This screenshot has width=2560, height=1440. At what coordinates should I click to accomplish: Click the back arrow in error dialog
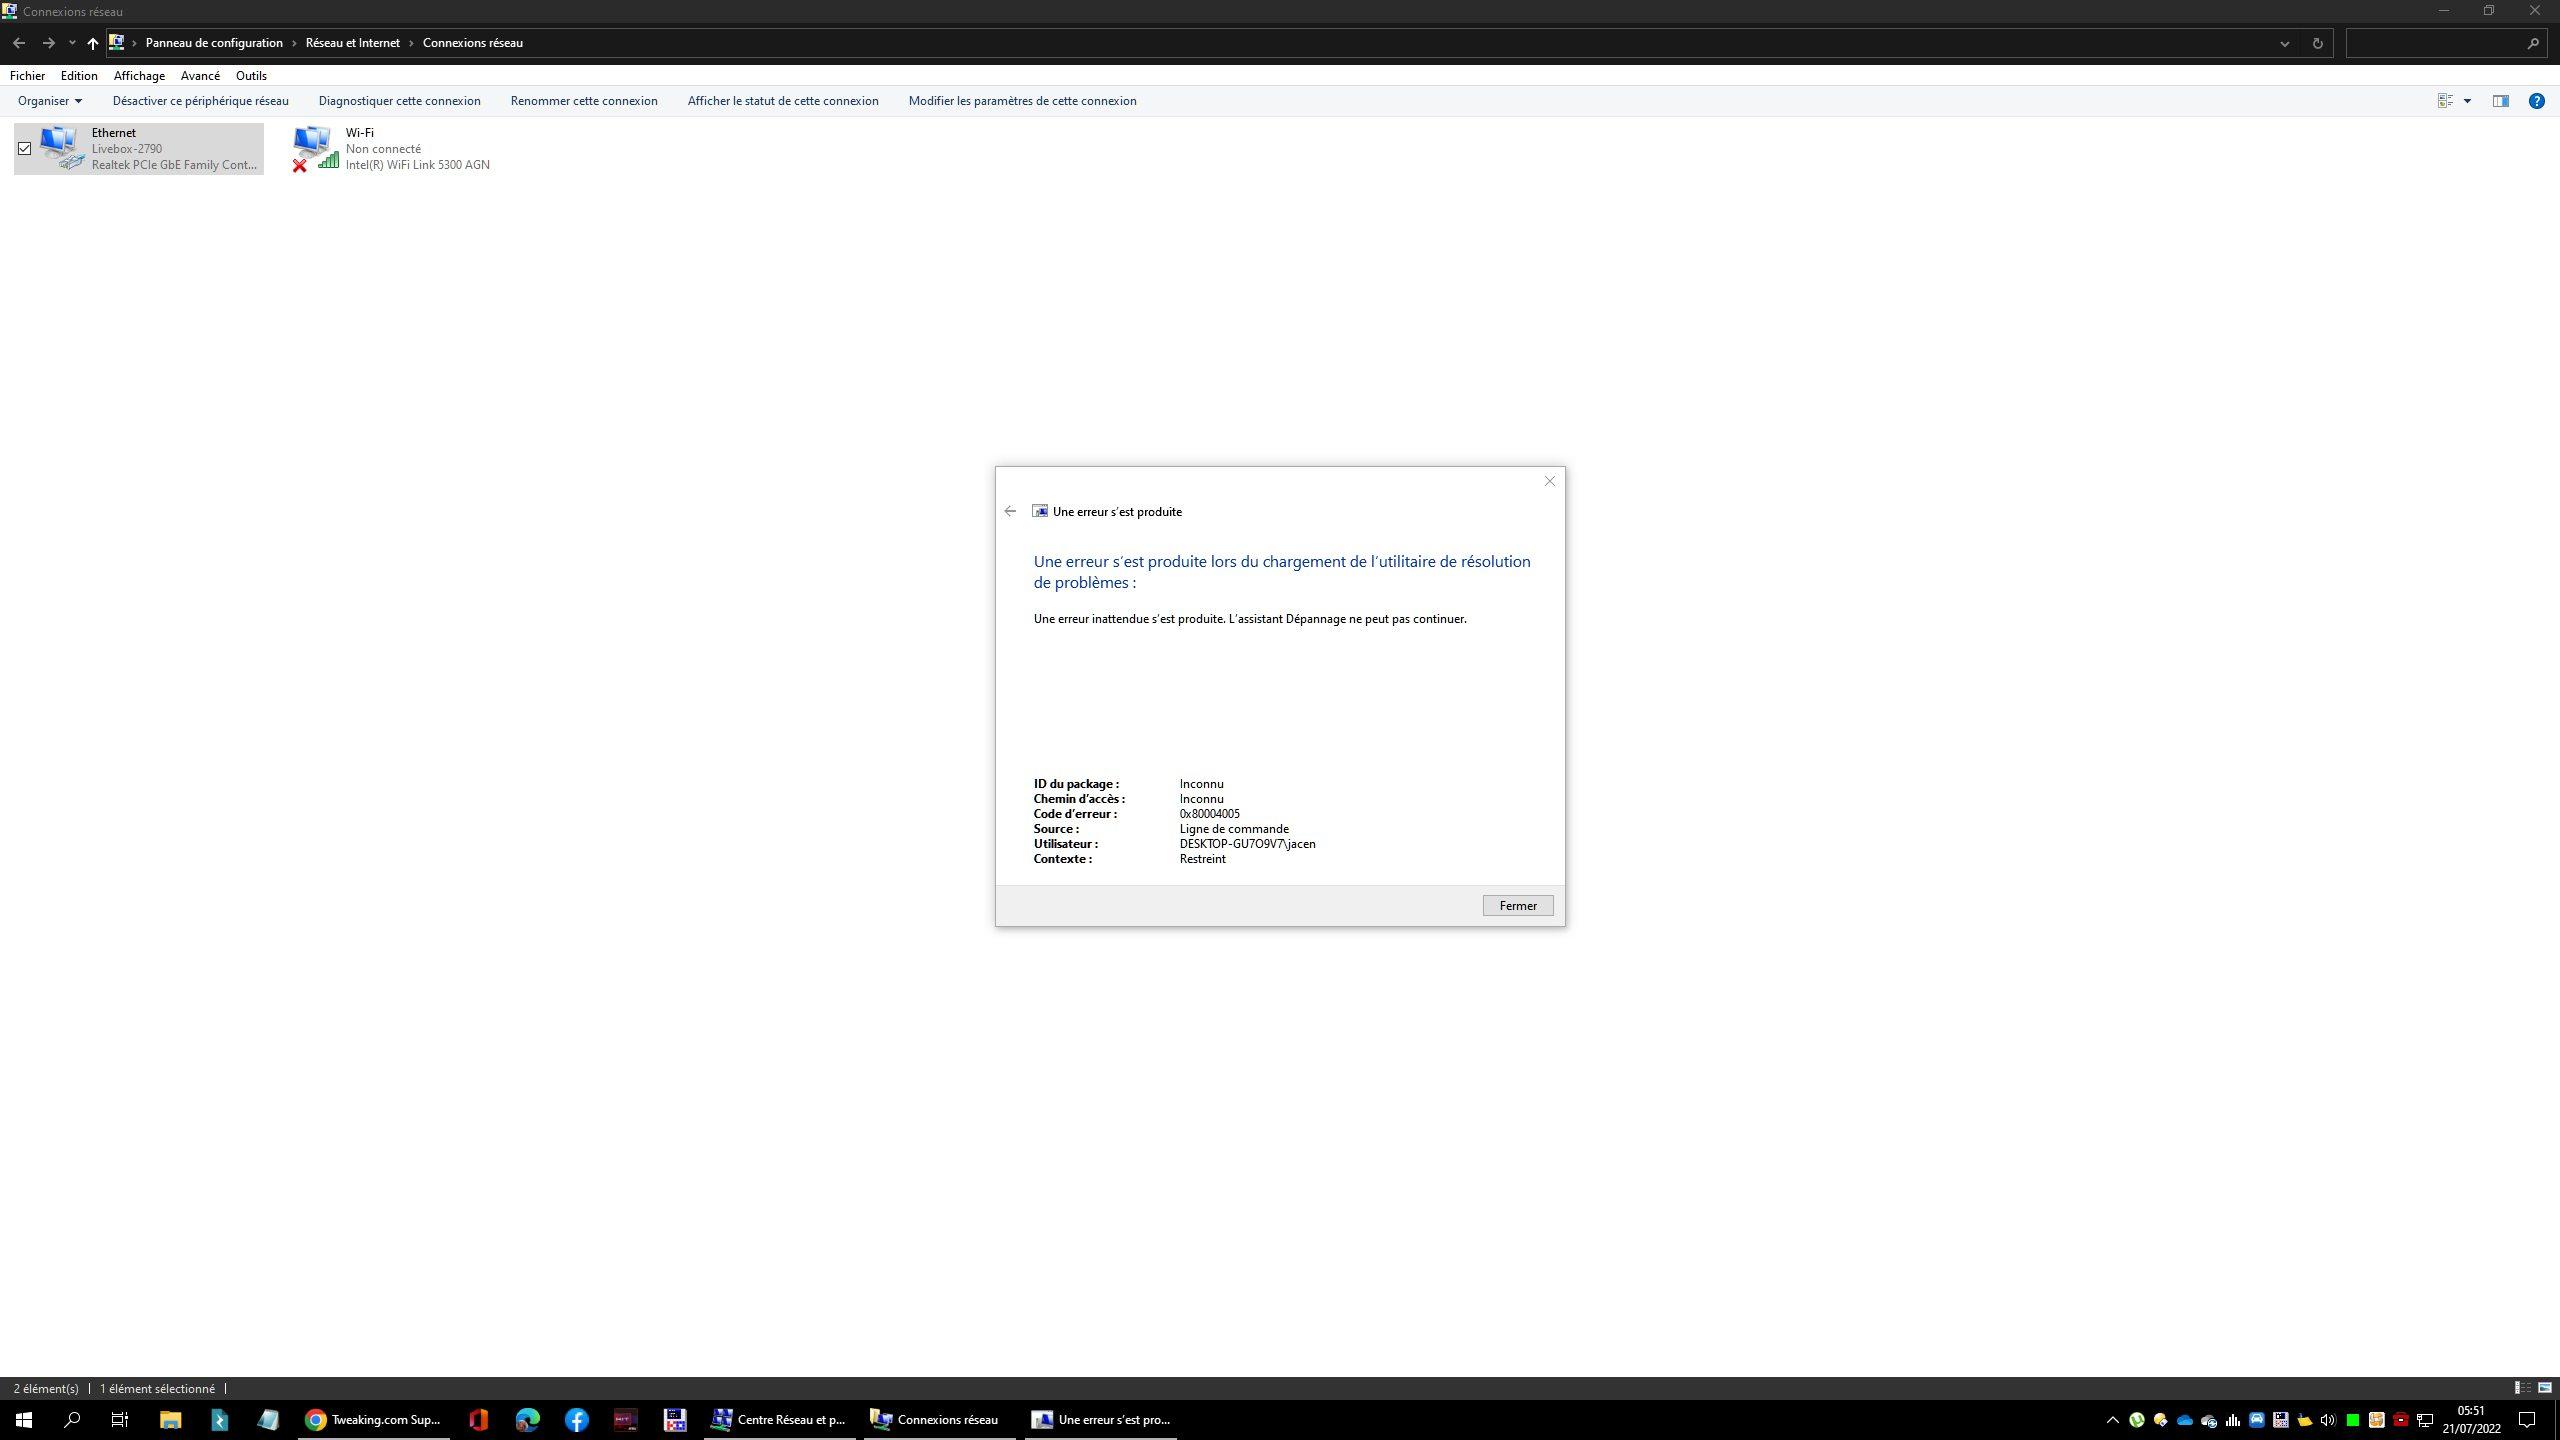tap(1010, 511)
